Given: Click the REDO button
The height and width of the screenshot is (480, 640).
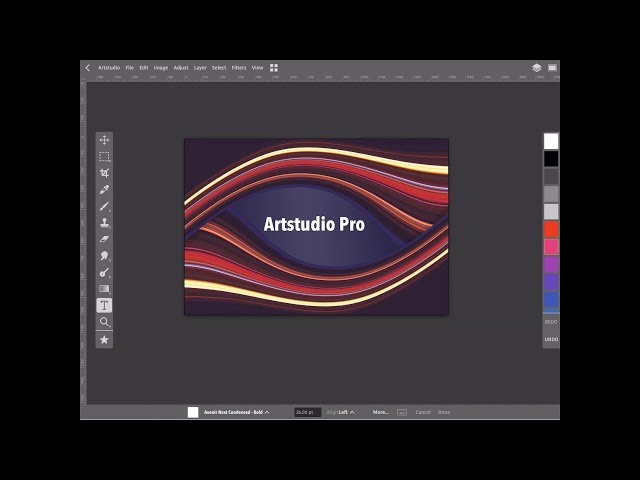Looking at the screenshot, I should pos(551,322).
